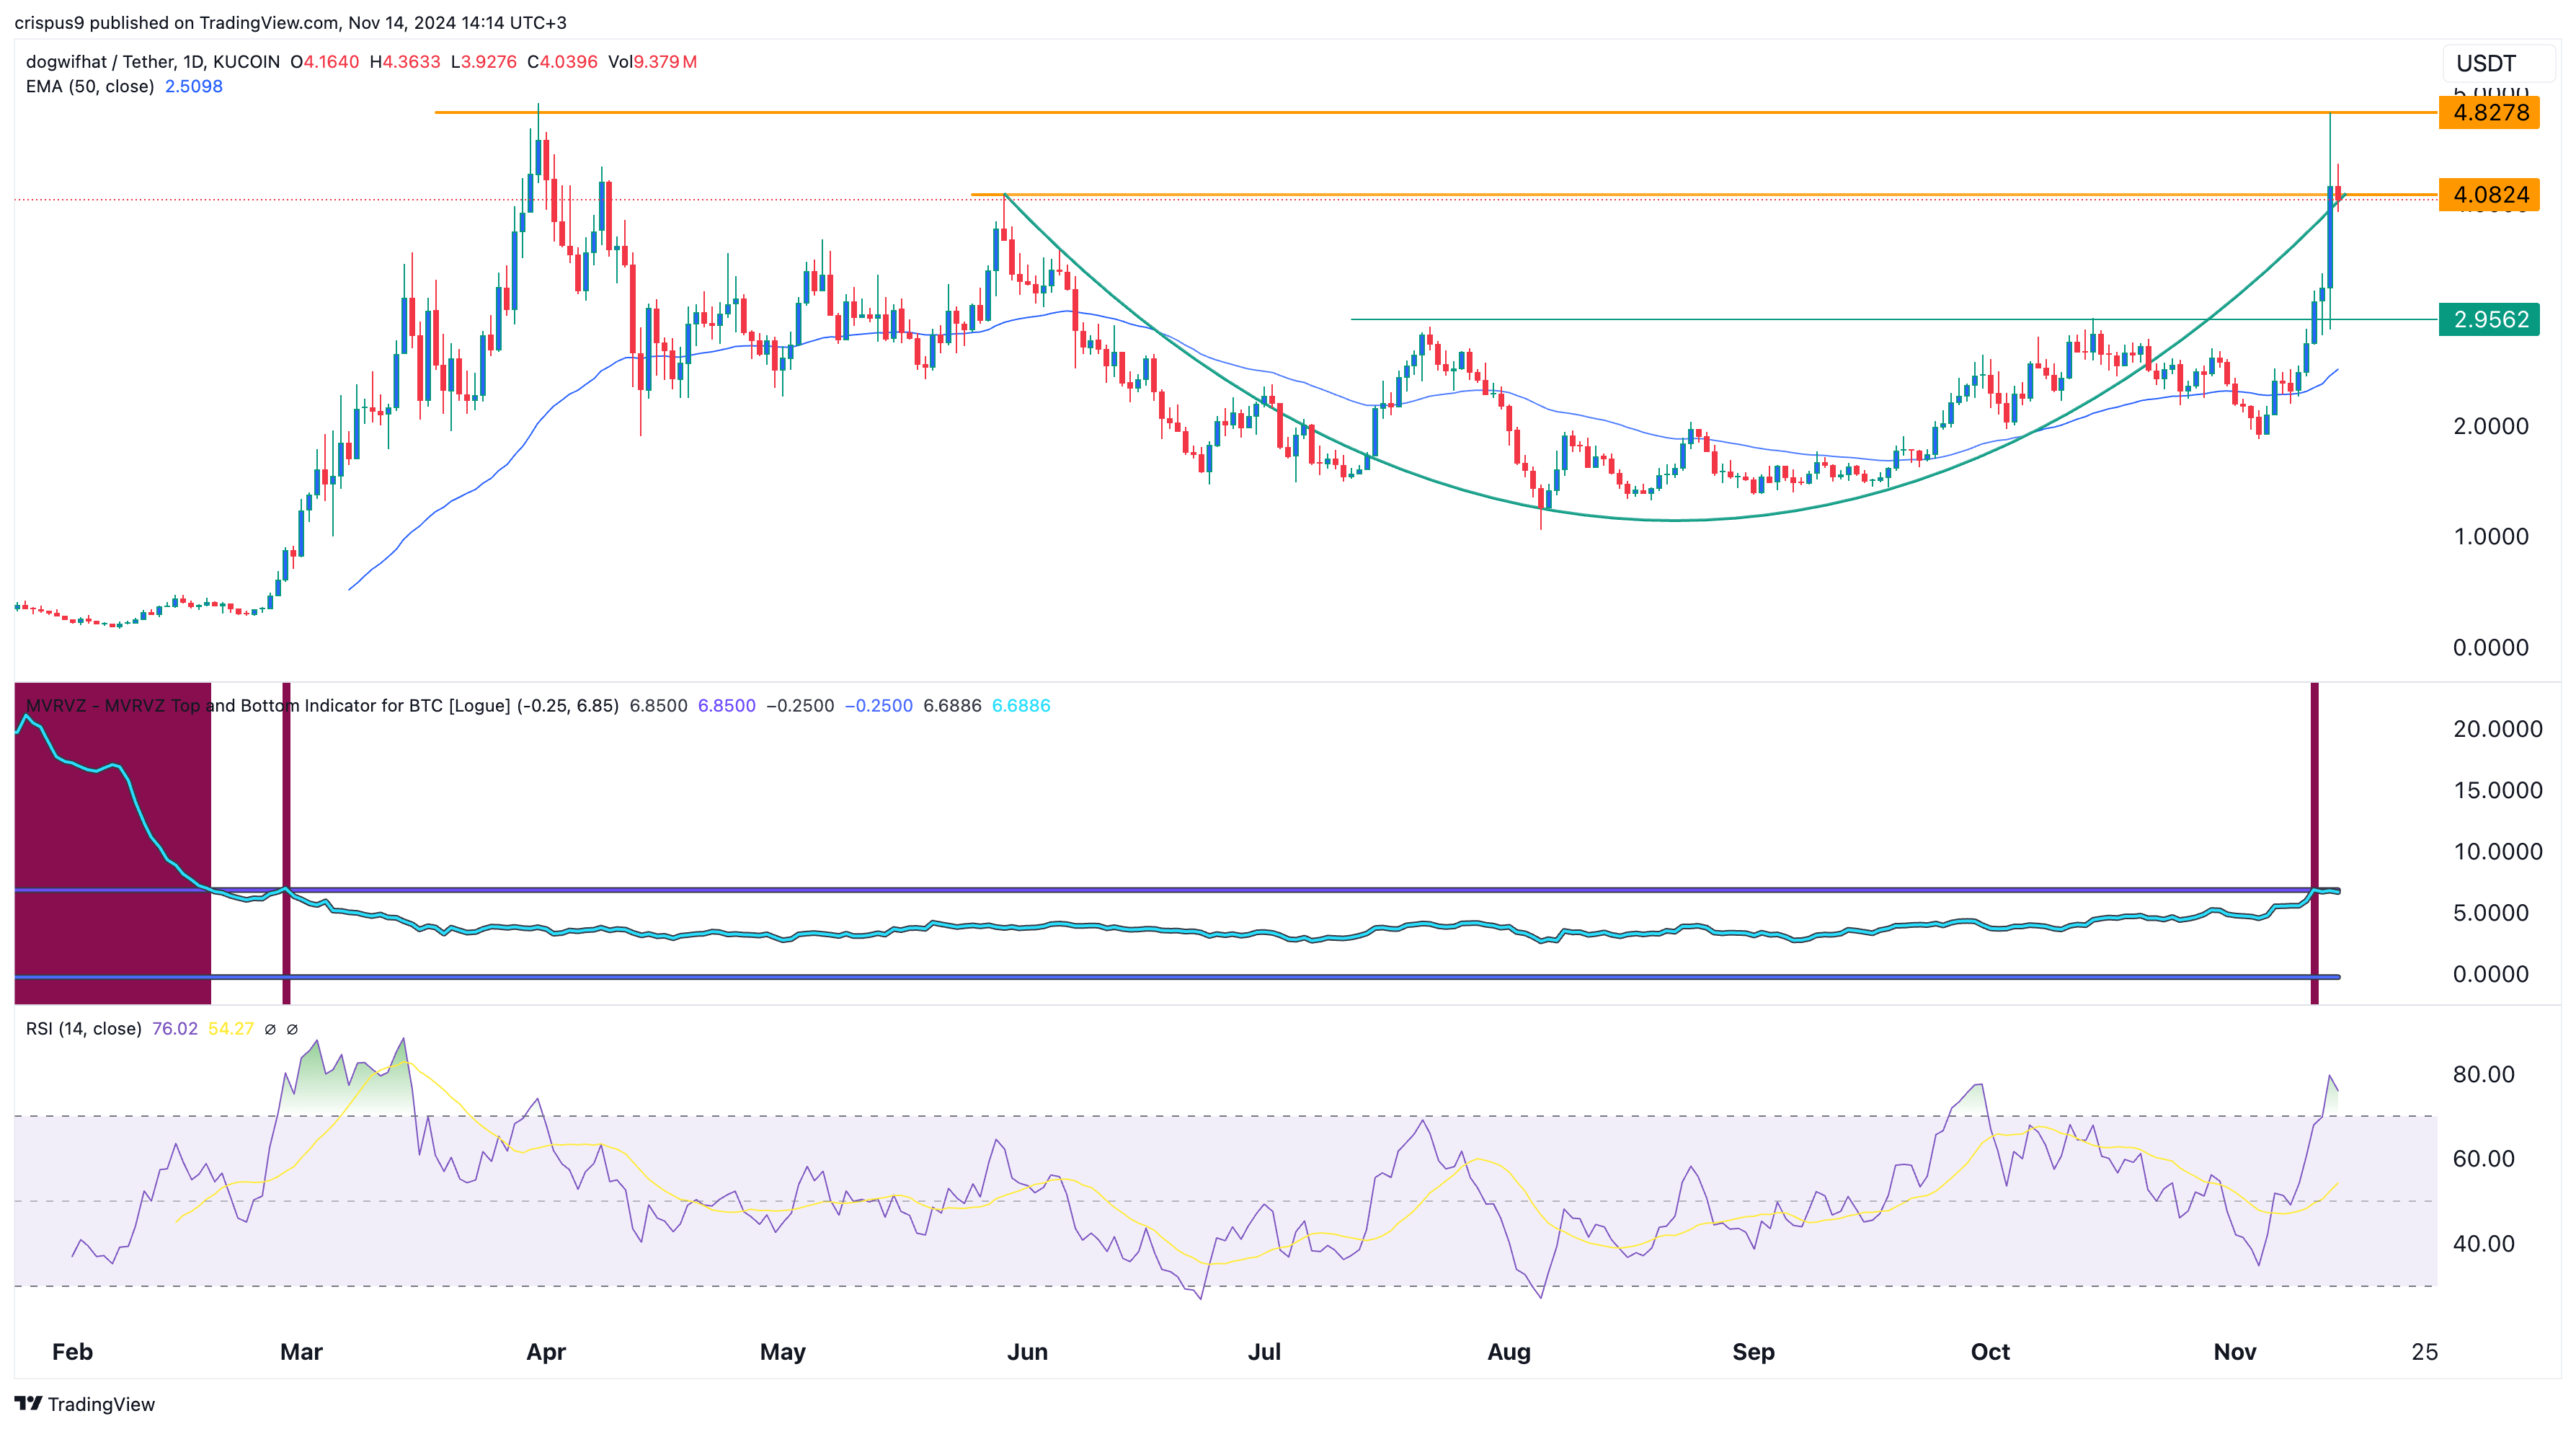Click the purple 6.8500 MVRVZ value
Screen dimensions: 2576x1429
coord(727,706)
